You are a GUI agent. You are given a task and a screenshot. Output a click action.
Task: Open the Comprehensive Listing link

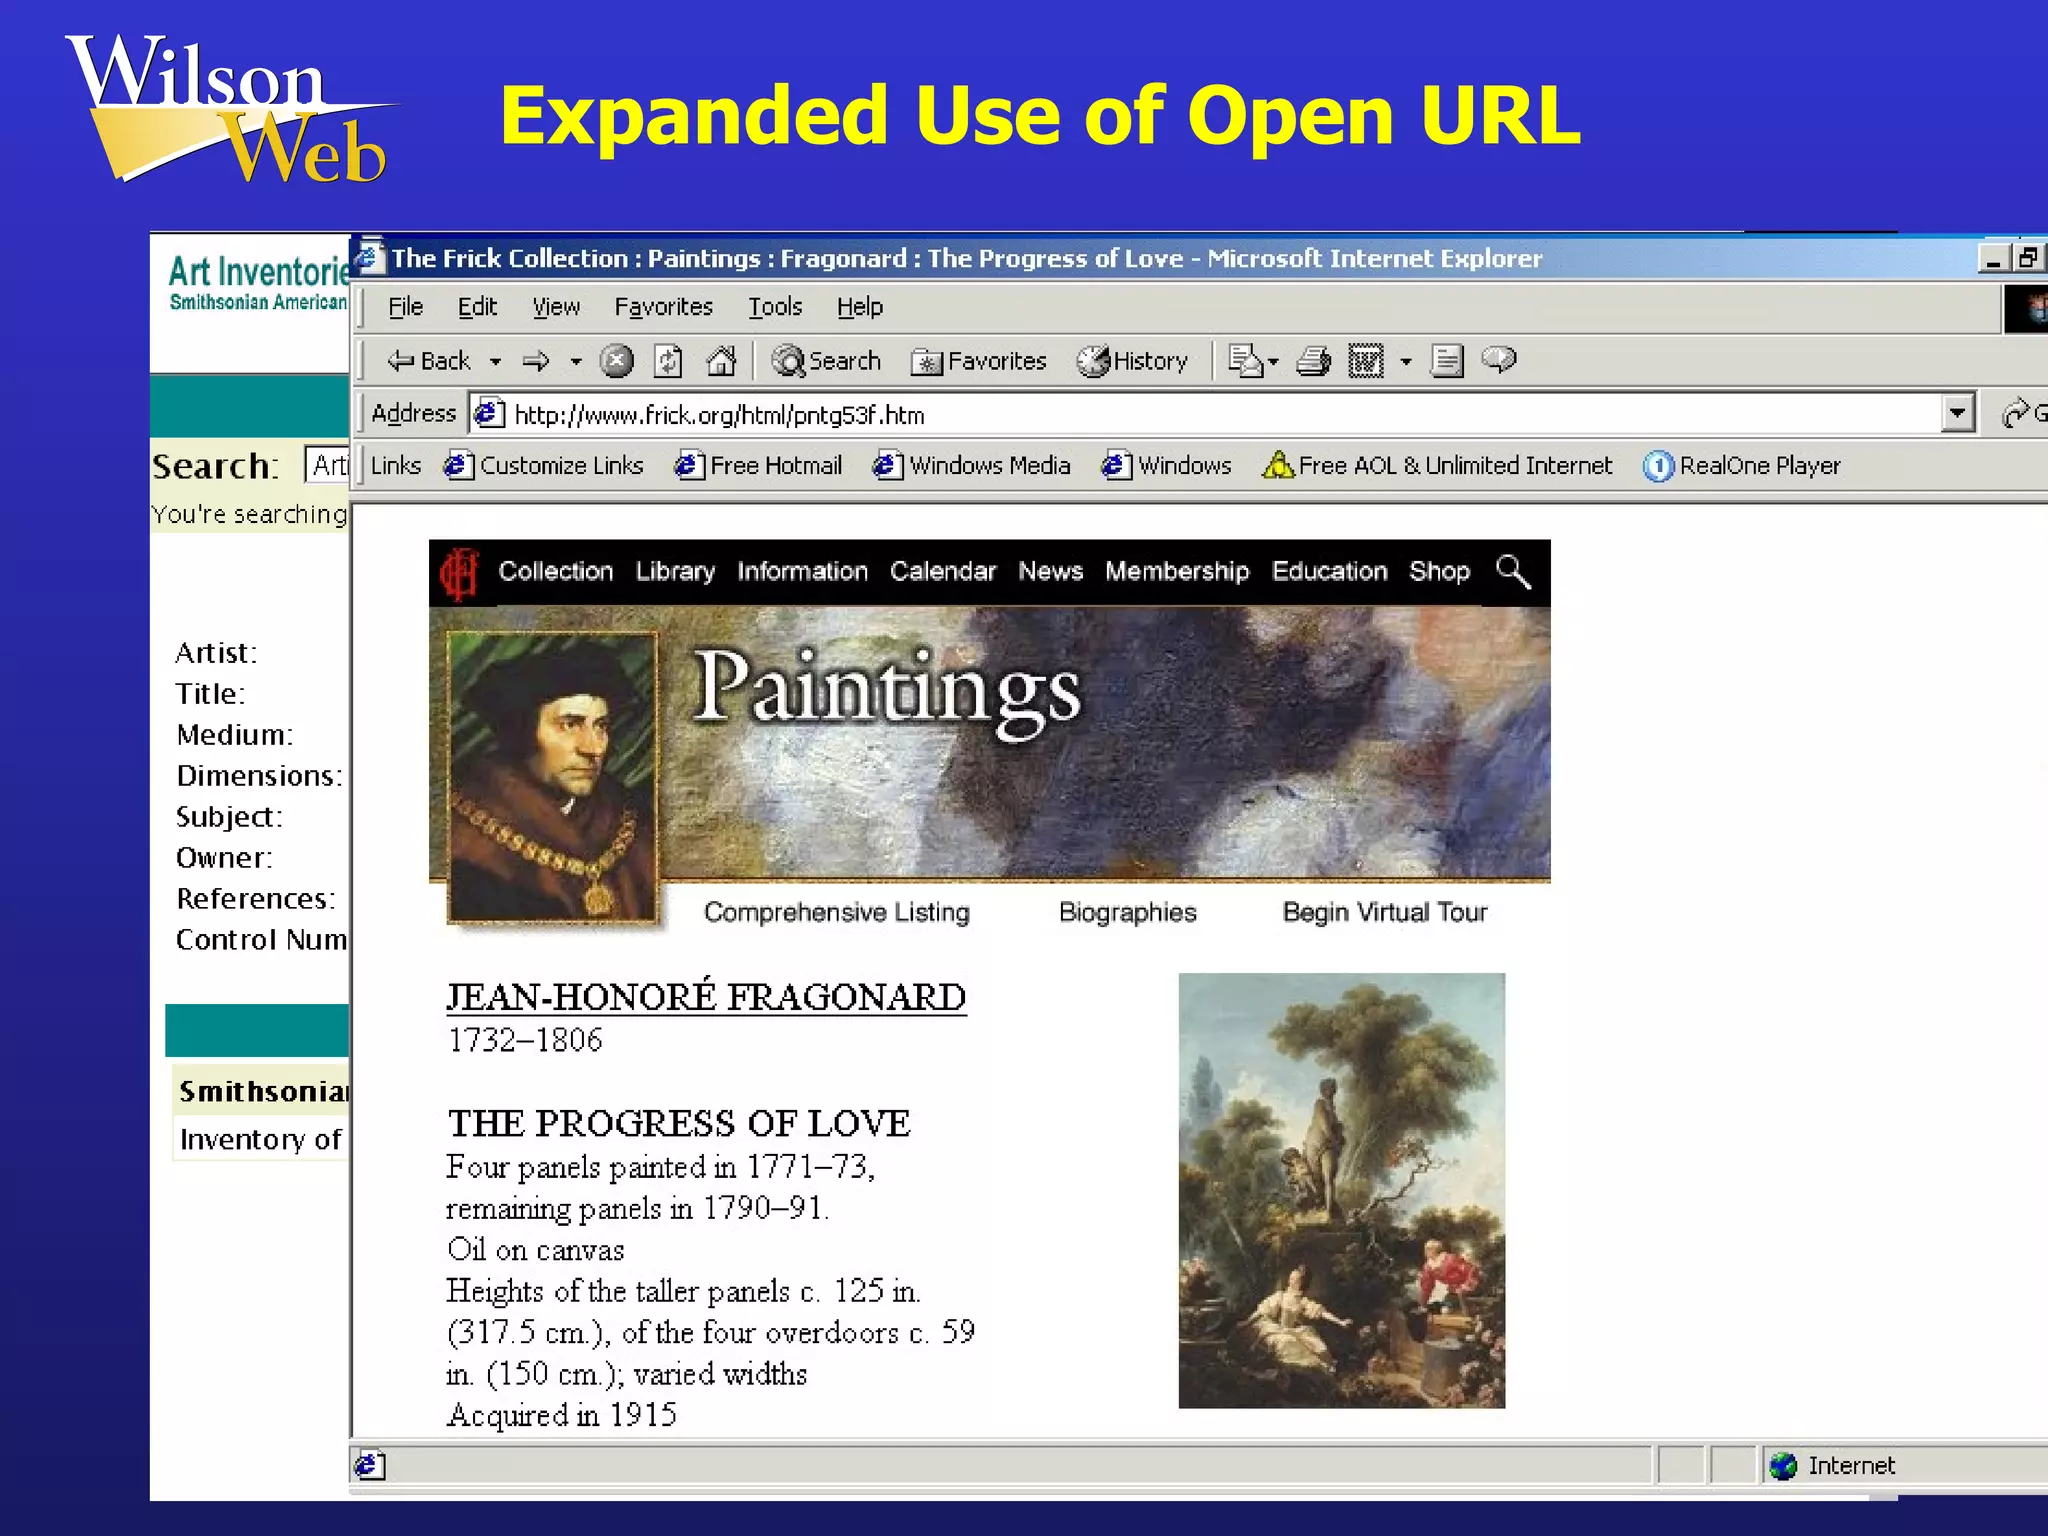pos(837,912)
